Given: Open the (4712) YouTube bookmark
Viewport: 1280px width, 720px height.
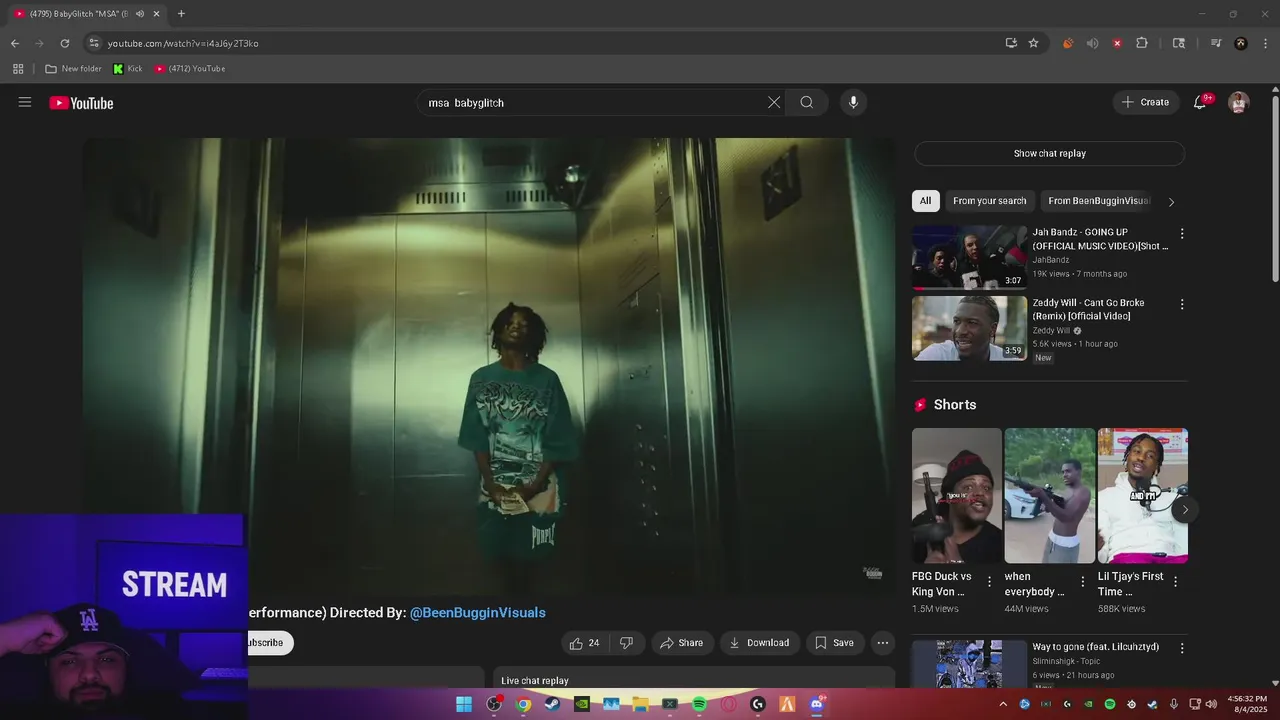Looking at the screenshot, I should pyautogui.click(x=190, y=69).
